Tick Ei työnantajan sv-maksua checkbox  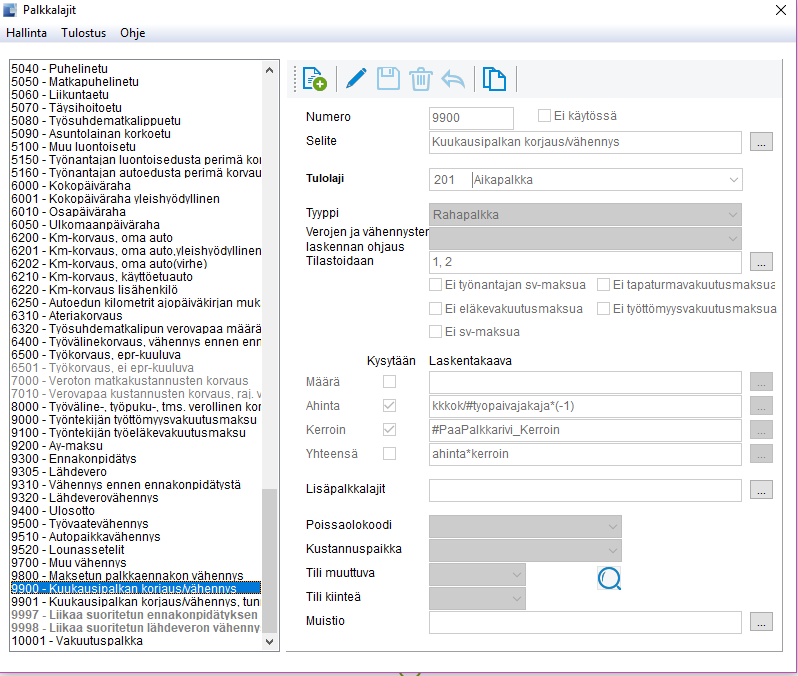435,285
